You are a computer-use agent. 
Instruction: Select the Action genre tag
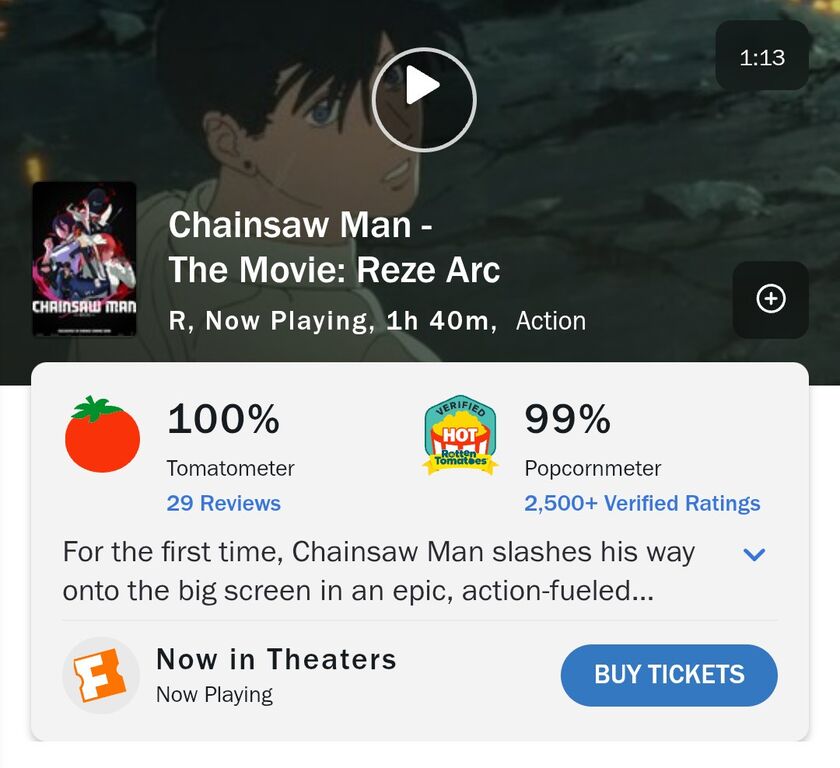tap(550, 321)
